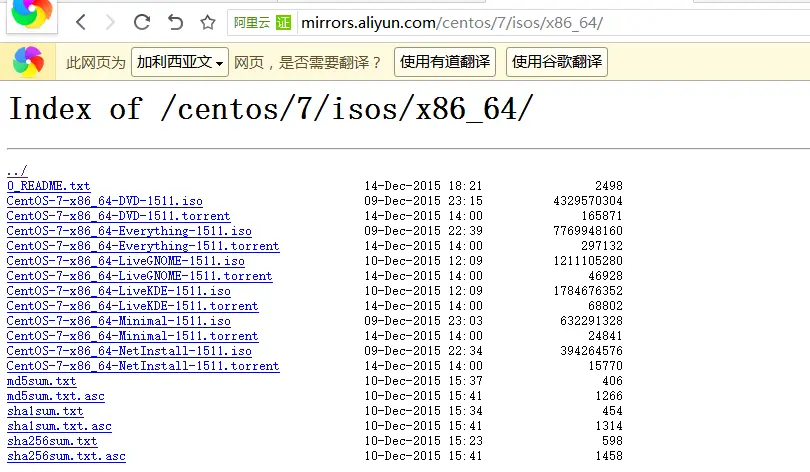Click the file size 4329570304
This screenshot has width=810, height=472.
point(588,201)
